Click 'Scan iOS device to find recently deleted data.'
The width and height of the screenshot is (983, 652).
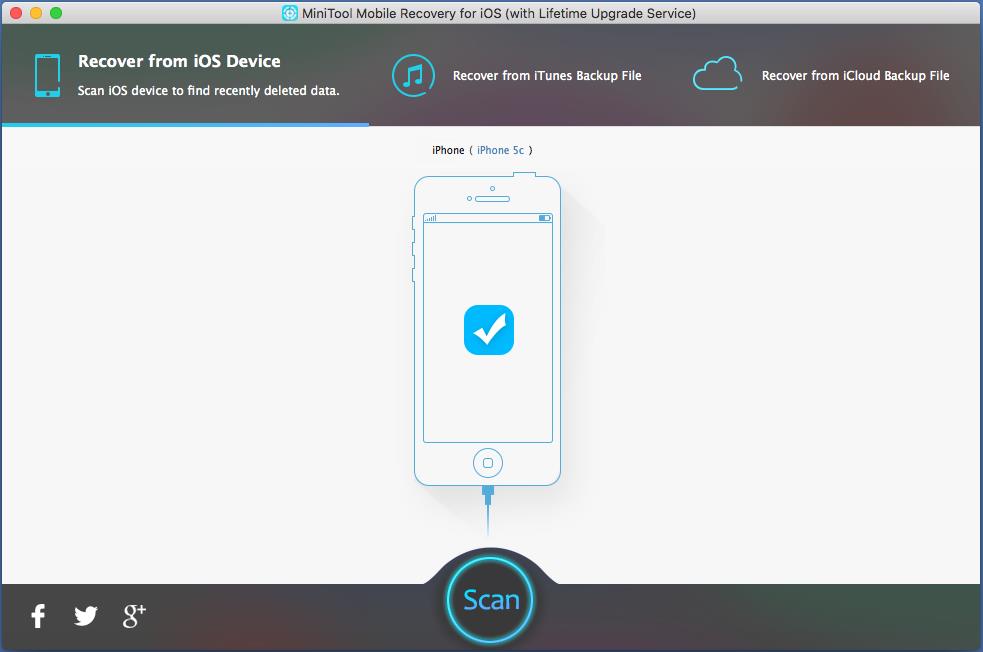coord(208,91)
